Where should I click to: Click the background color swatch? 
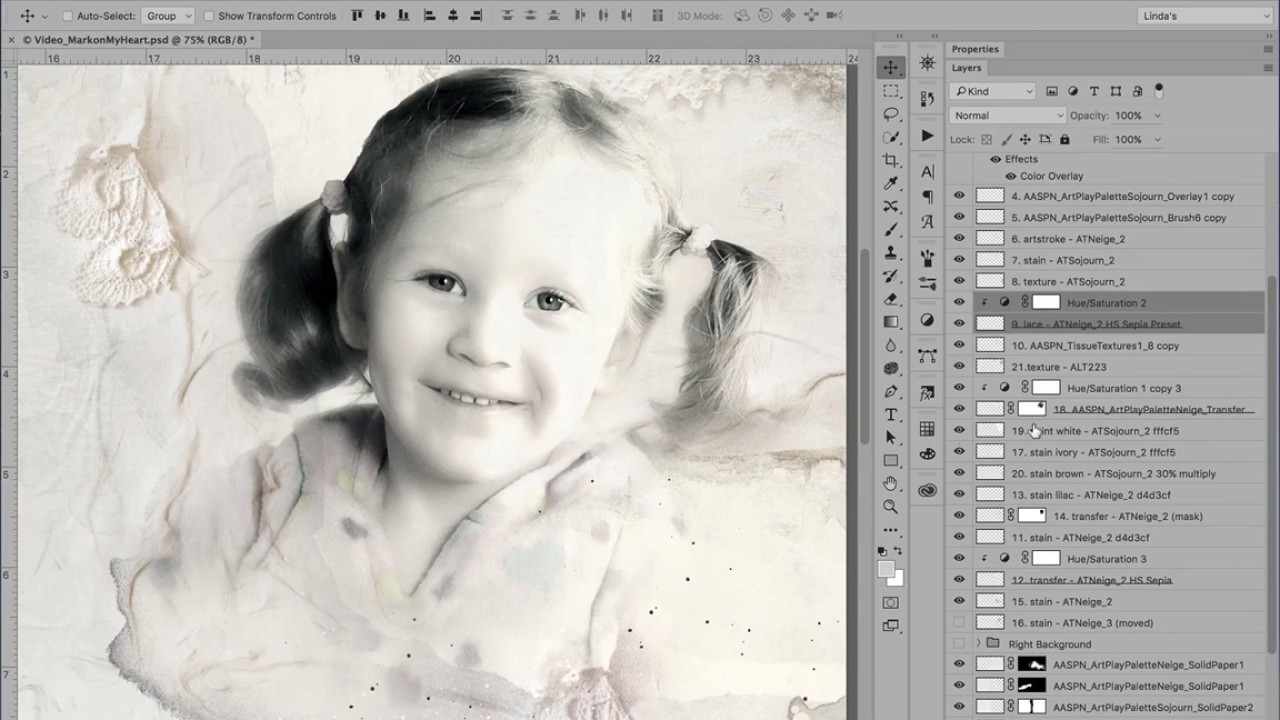tap(897, 579)
